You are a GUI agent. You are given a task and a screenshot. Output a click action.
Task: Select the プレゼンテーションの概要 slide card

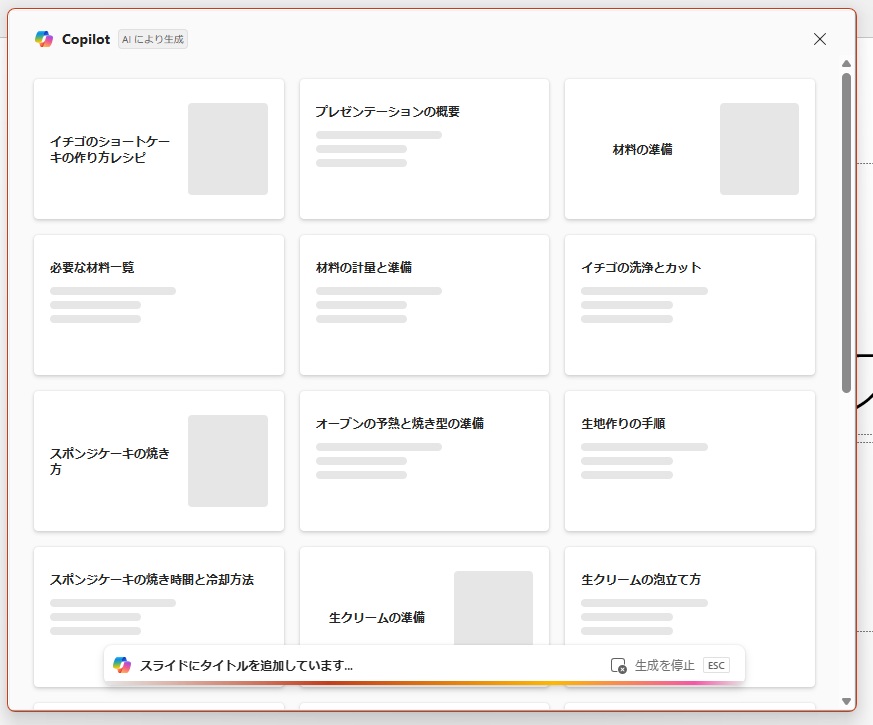(424, 149)
